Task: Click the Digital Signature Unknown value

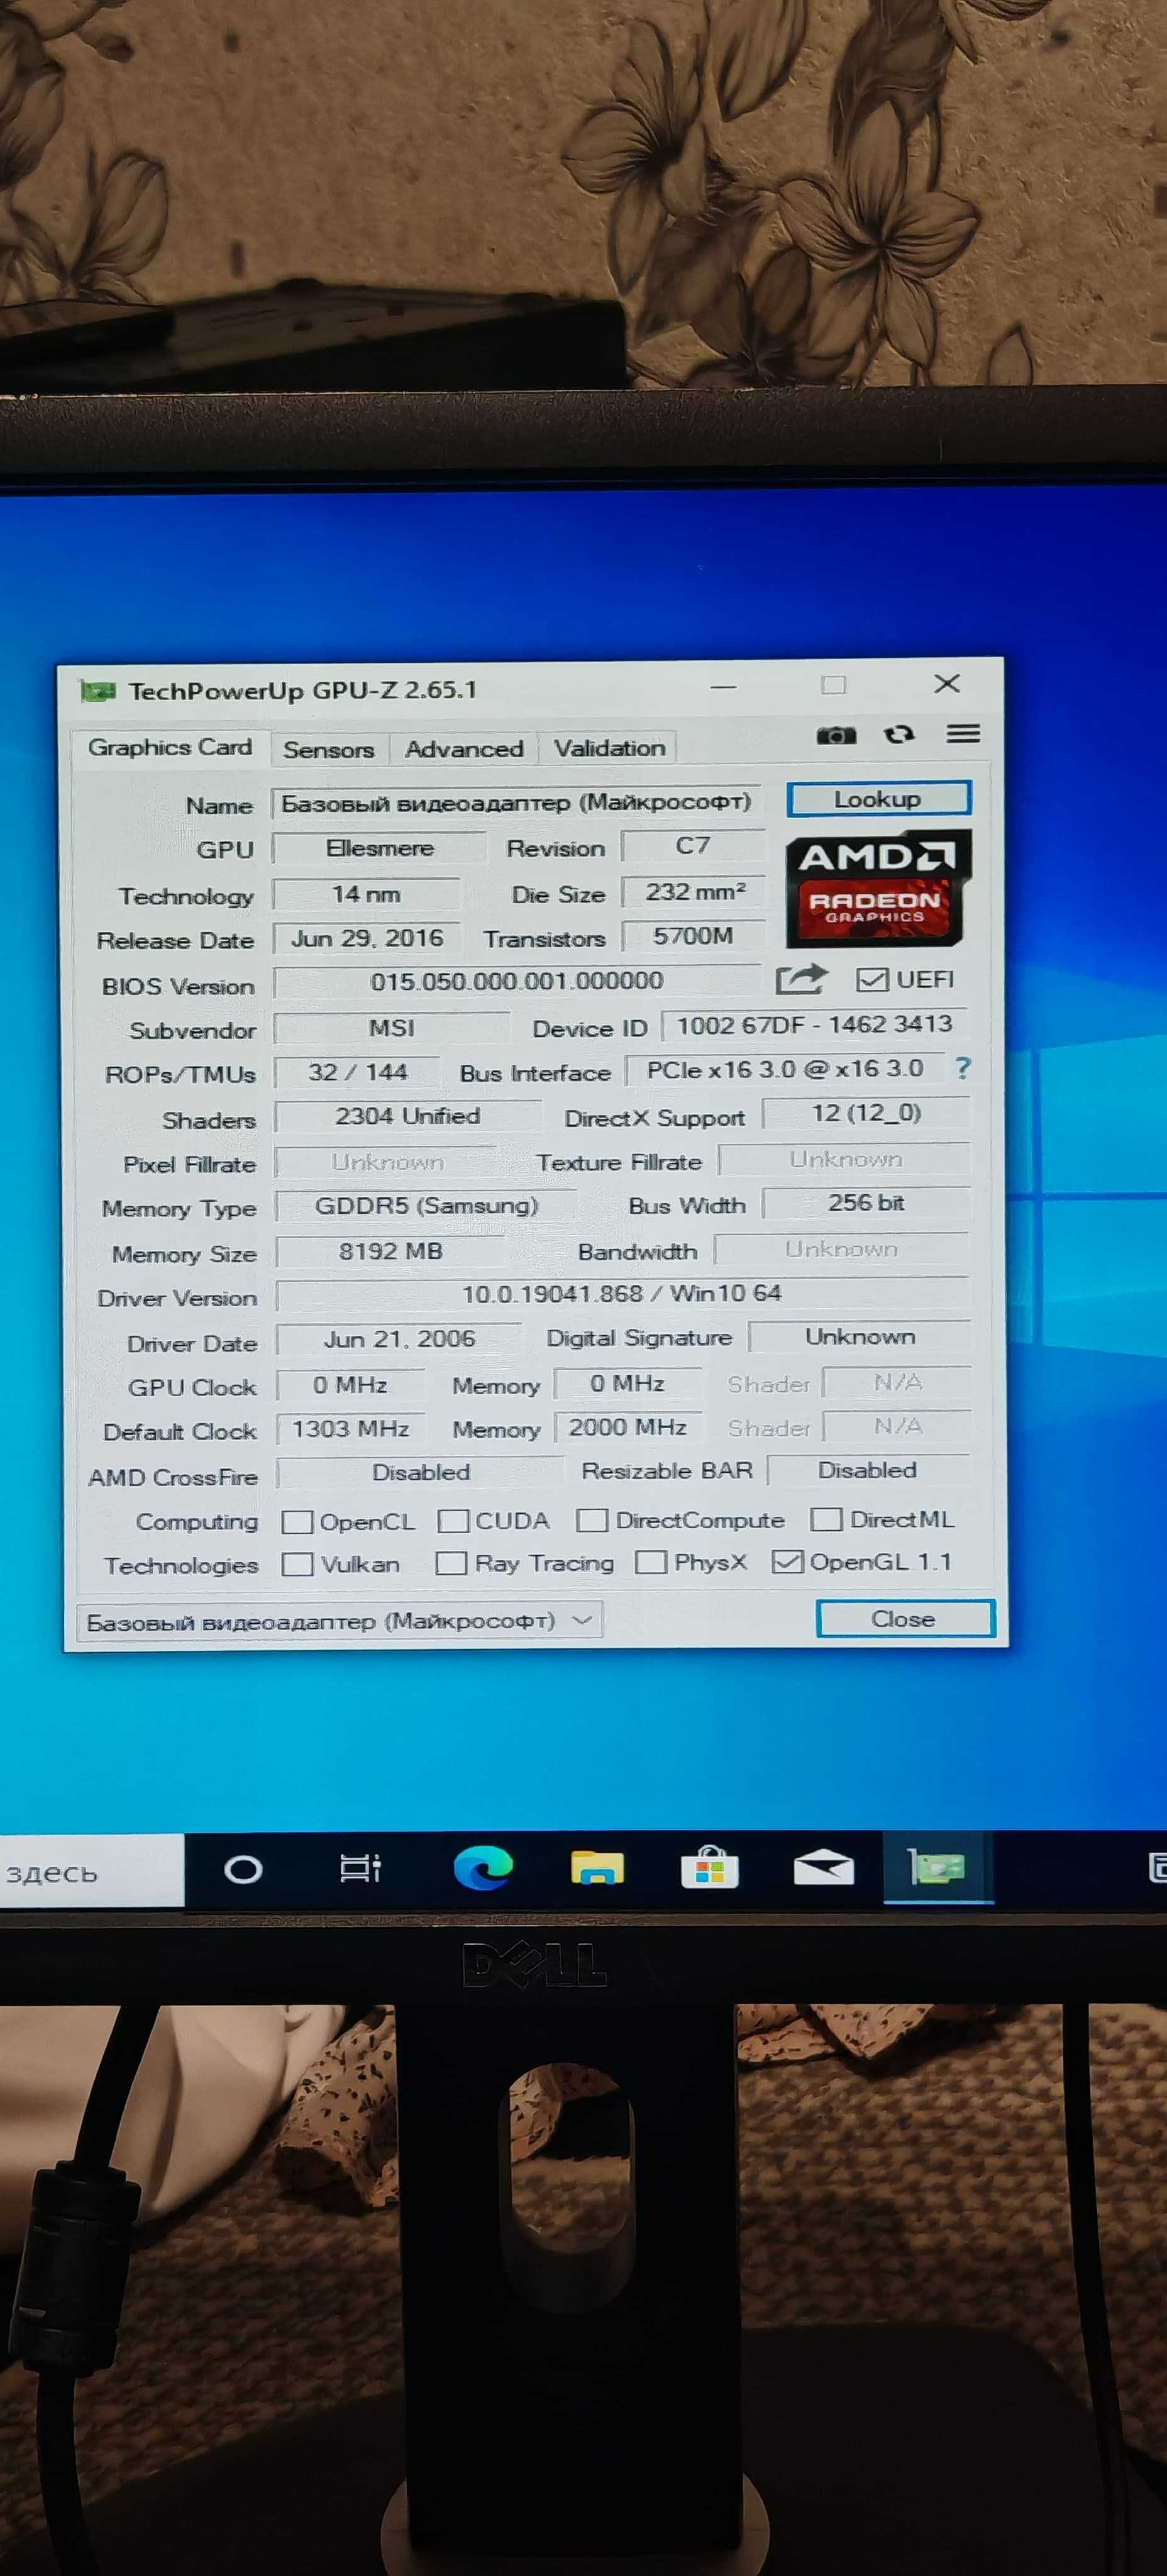Action: (x=860, y=1337)
